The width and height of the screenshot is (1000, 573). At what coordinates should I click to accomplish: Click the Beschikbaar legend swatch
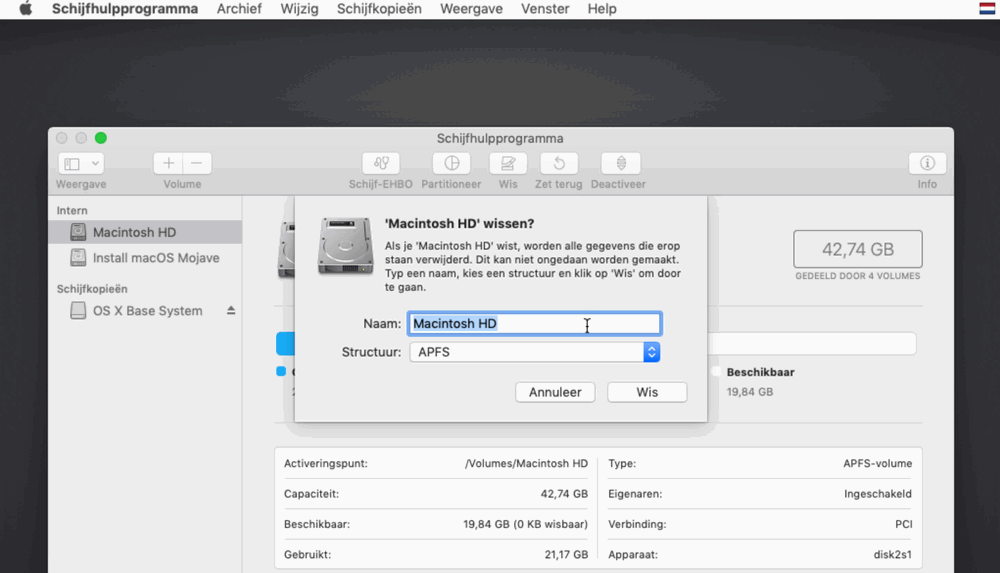tap(716, 371)
